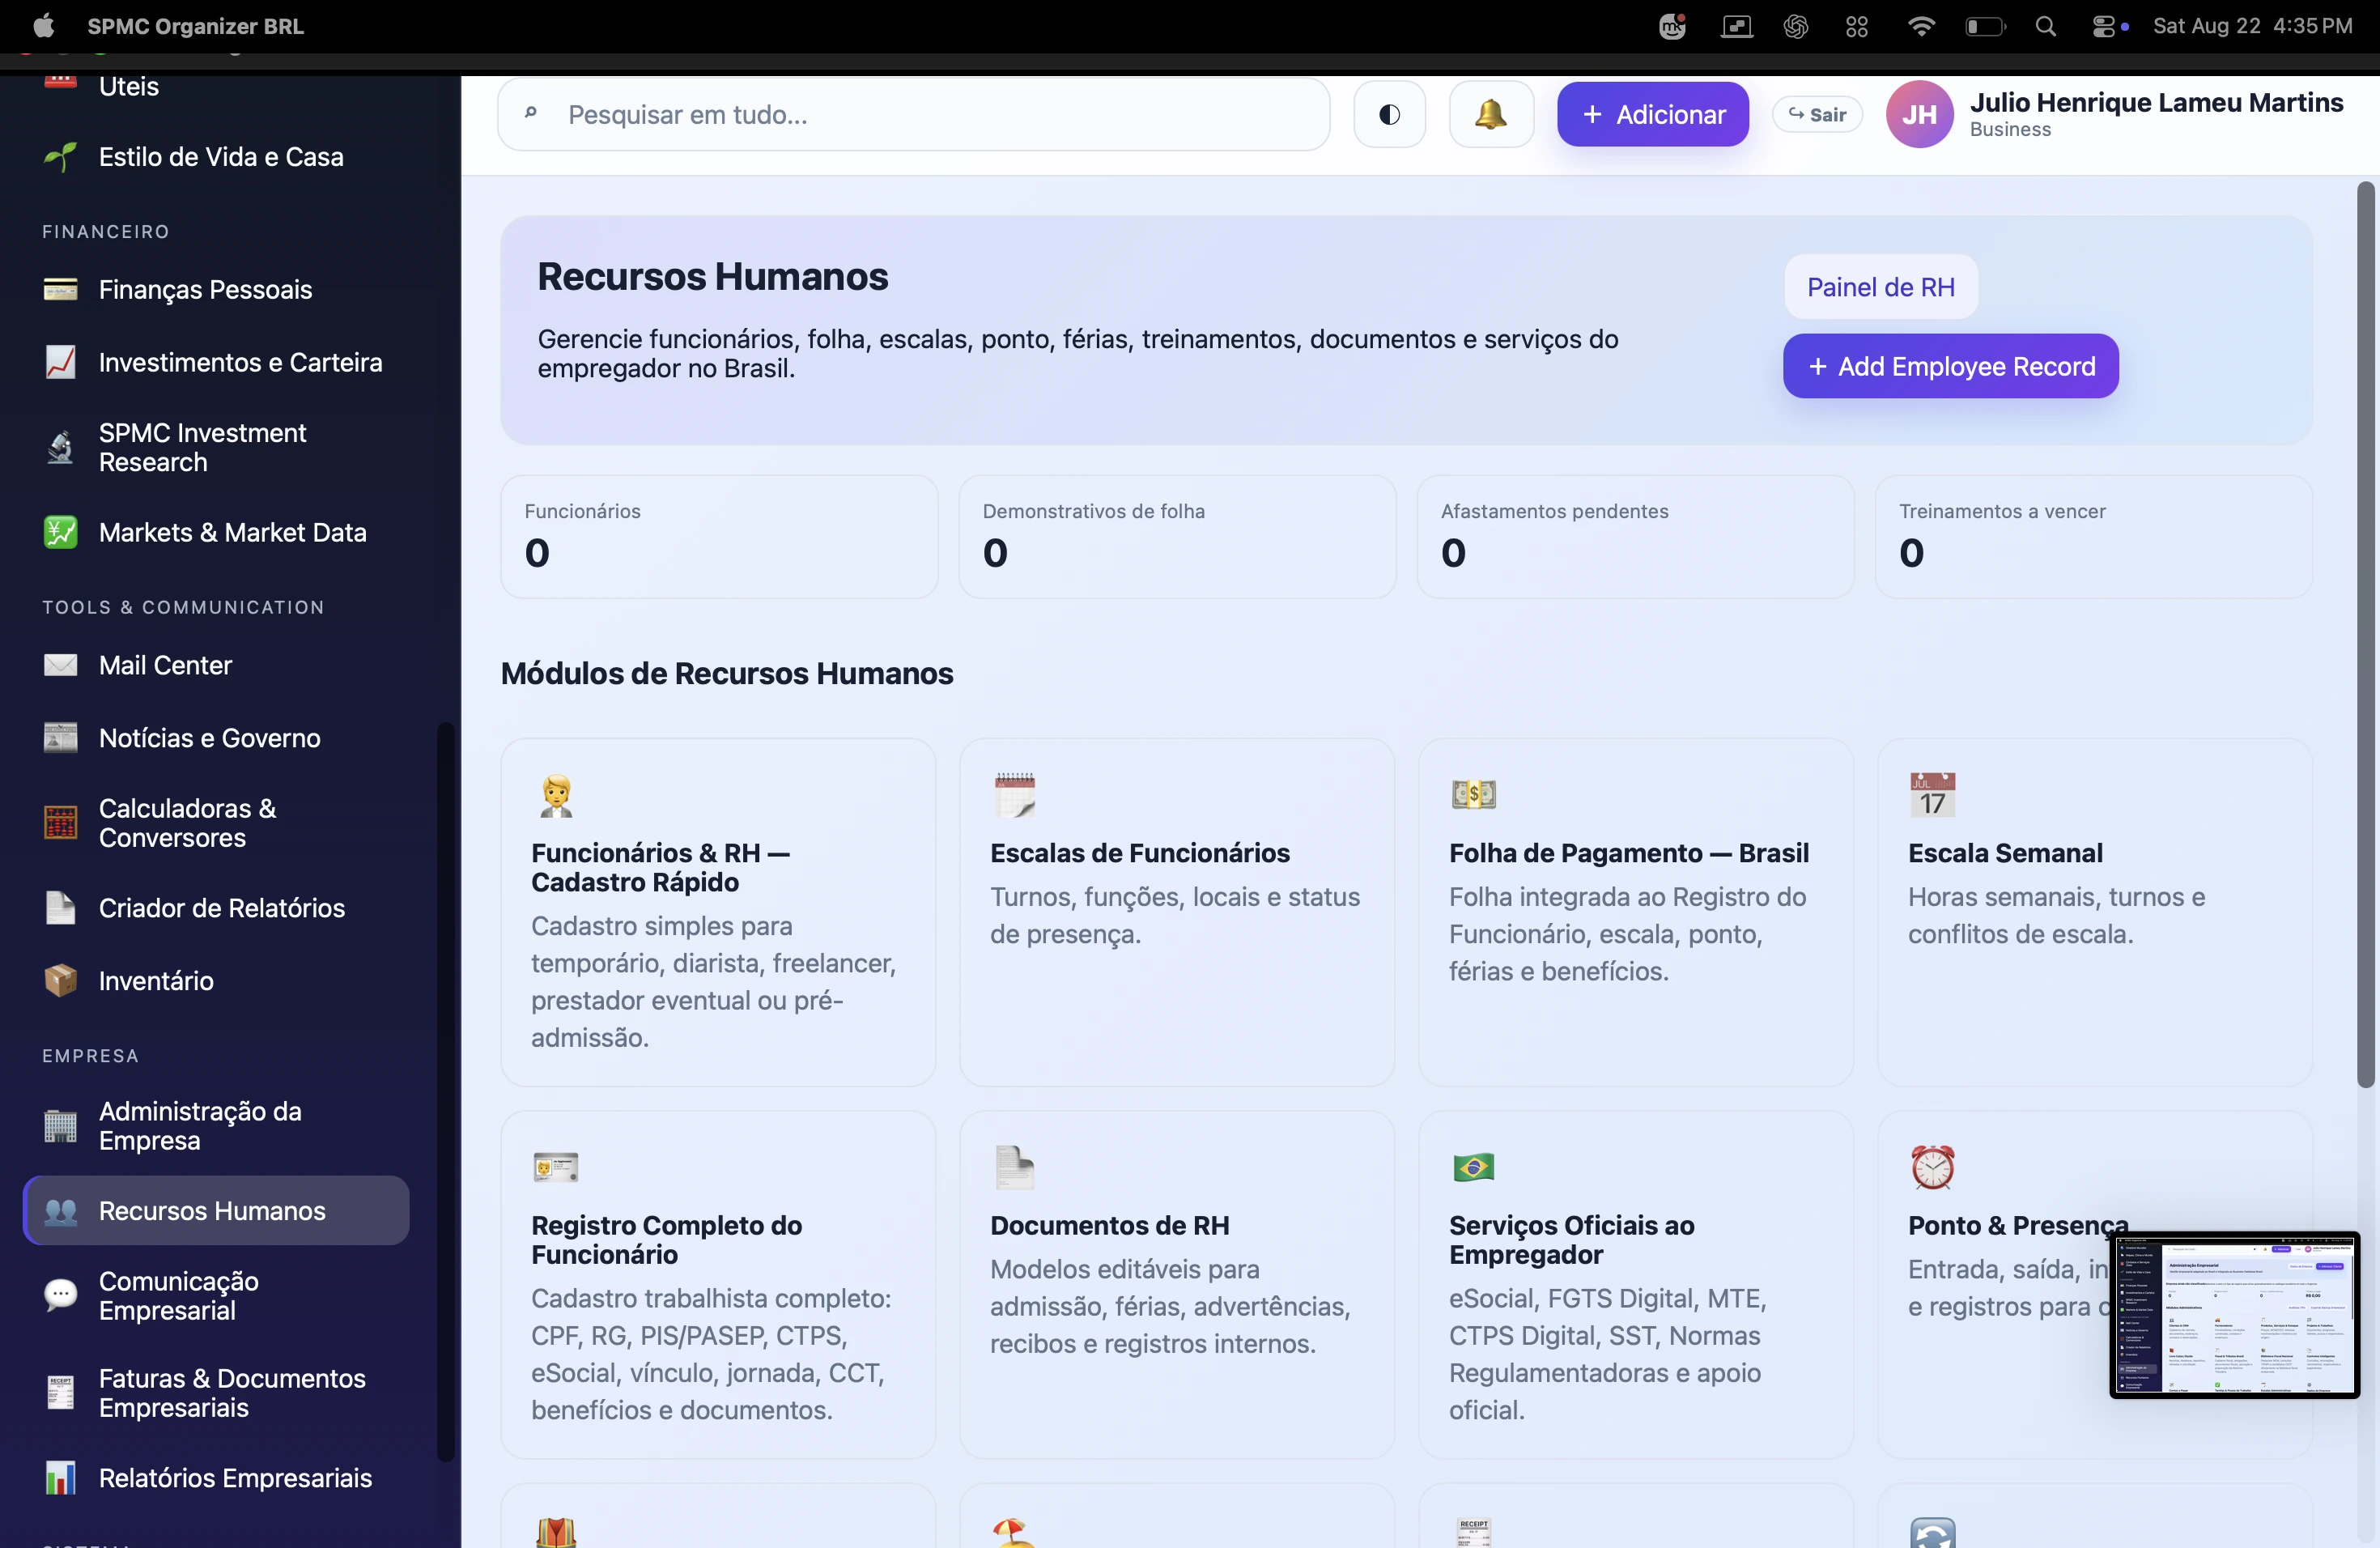Click the Afastamentos pendentes stat card
The width and height of the screenshot is (2380, 1548).
coord(1635,537)
